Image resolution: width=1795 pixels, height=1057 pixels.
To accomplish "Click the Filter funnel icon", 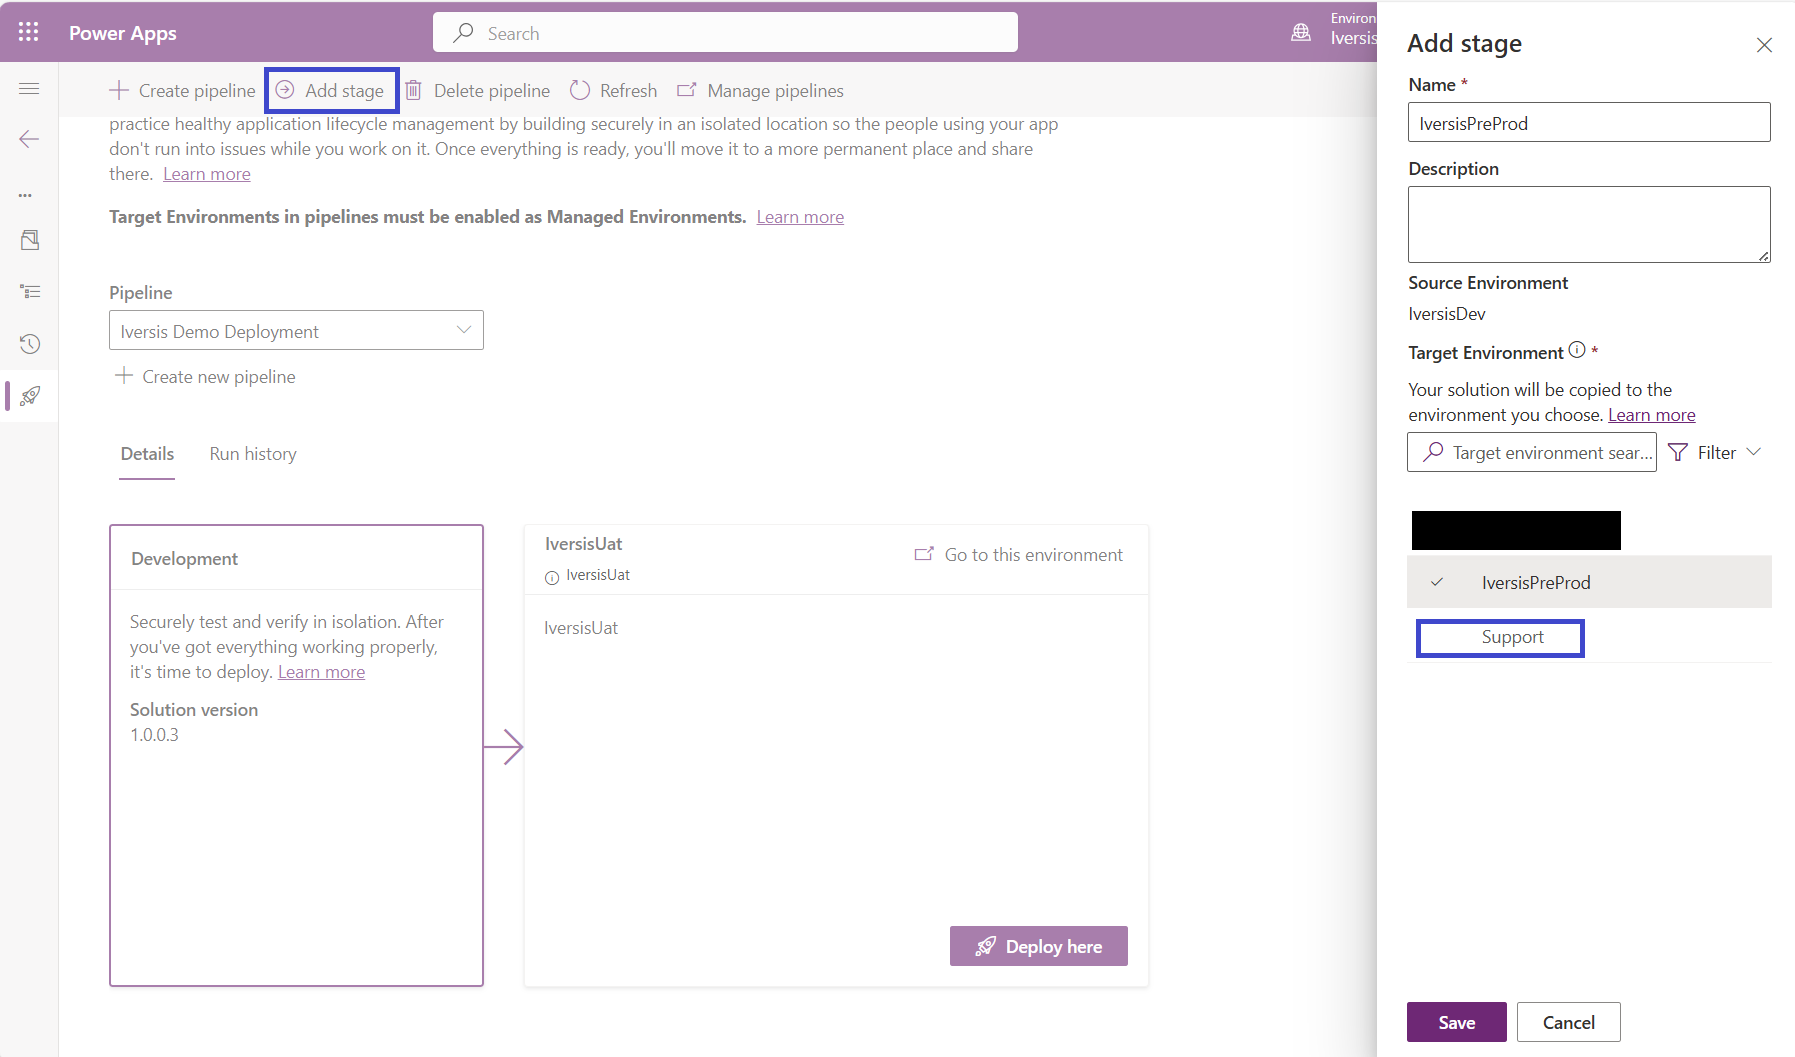I will (1678, 453).
